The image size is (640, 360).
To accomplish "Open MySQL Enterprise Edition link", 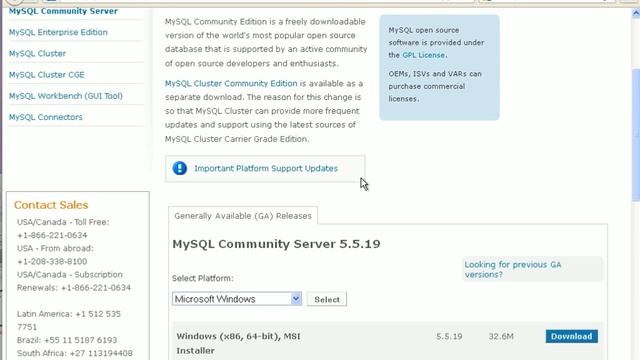I will pyautogui.click(x=58, y=32).
